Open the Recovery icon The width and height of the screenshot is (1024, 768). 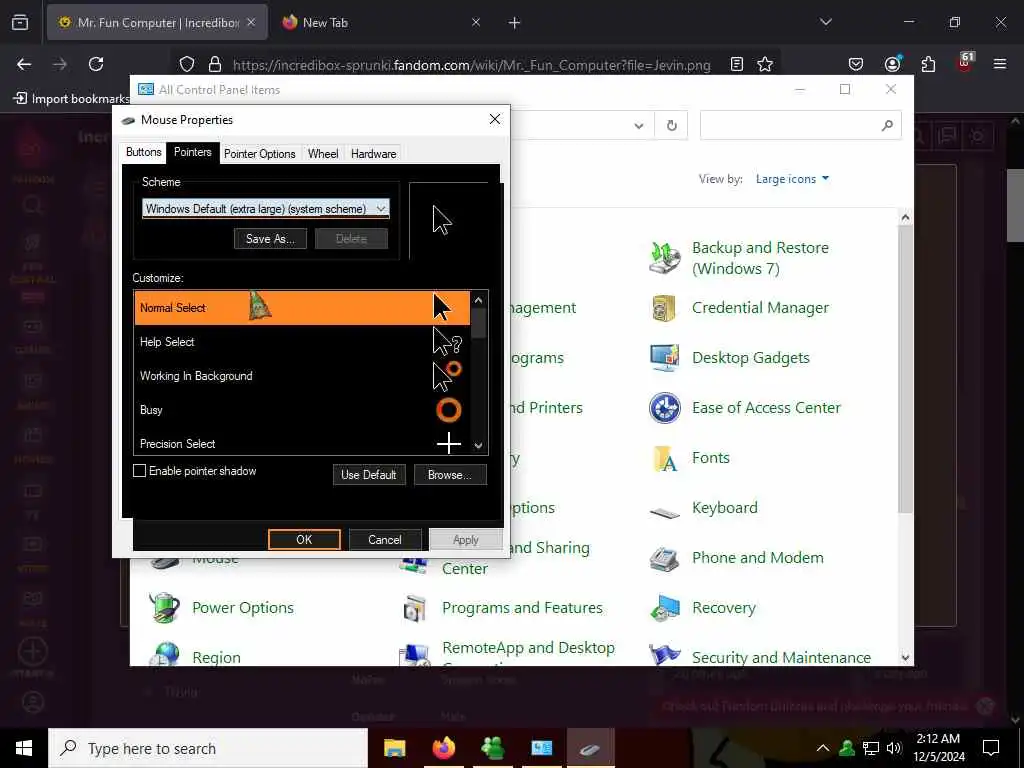(664, 608)
